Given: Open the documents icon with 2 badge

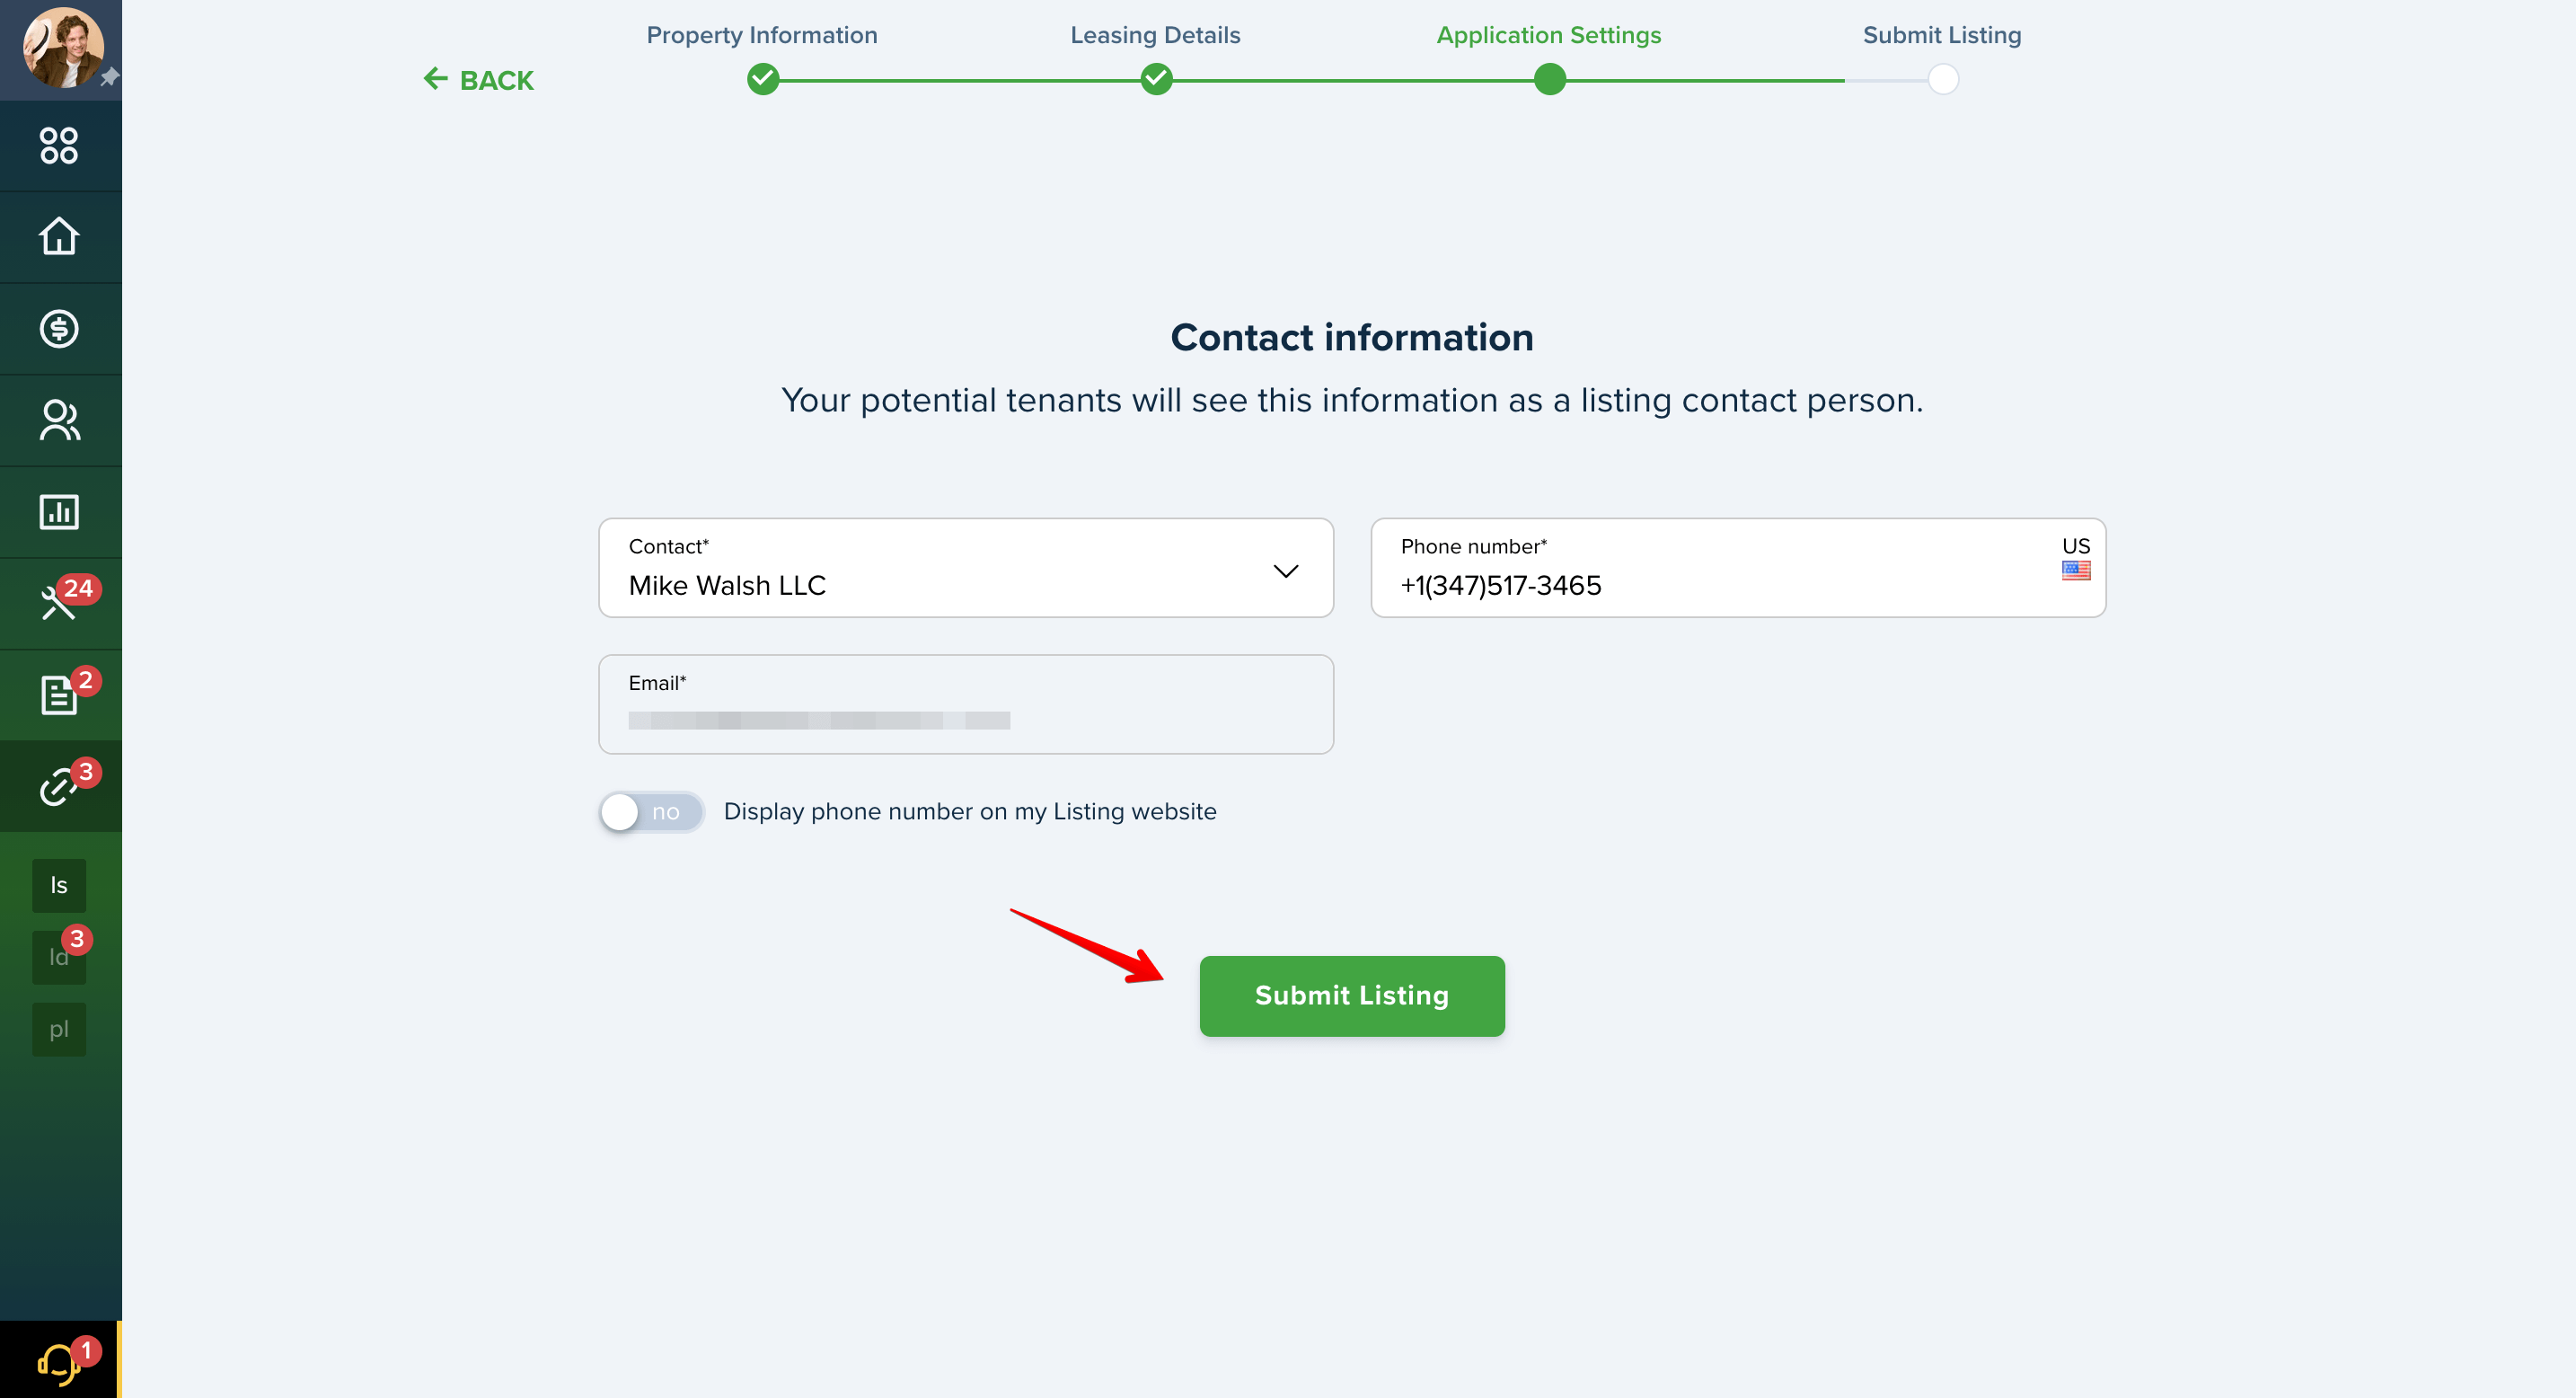Looking at the screenshot, I should (61, 694).
